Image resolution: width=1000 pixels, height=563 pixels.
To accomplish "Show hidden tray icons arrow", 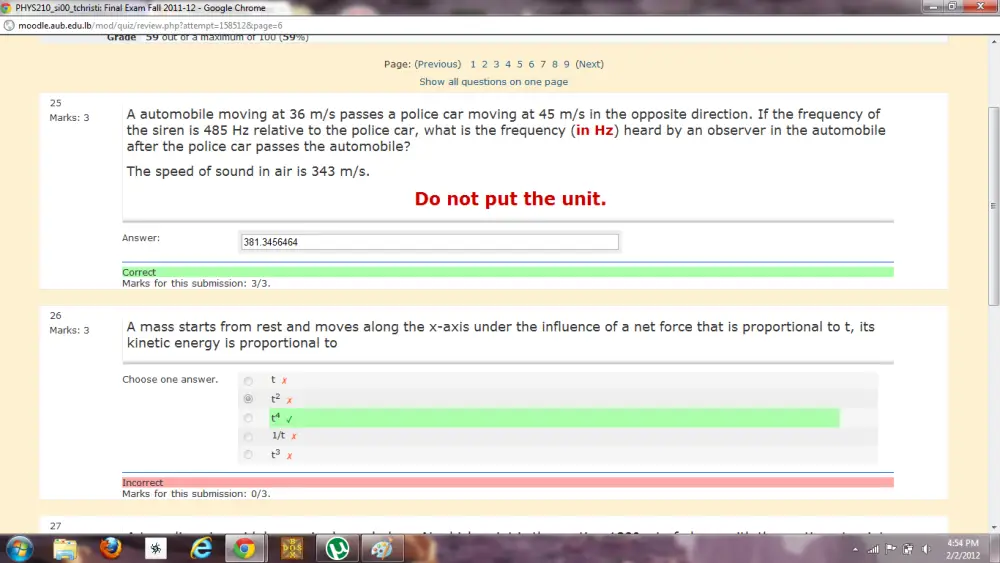I will (x=855, y=549).
